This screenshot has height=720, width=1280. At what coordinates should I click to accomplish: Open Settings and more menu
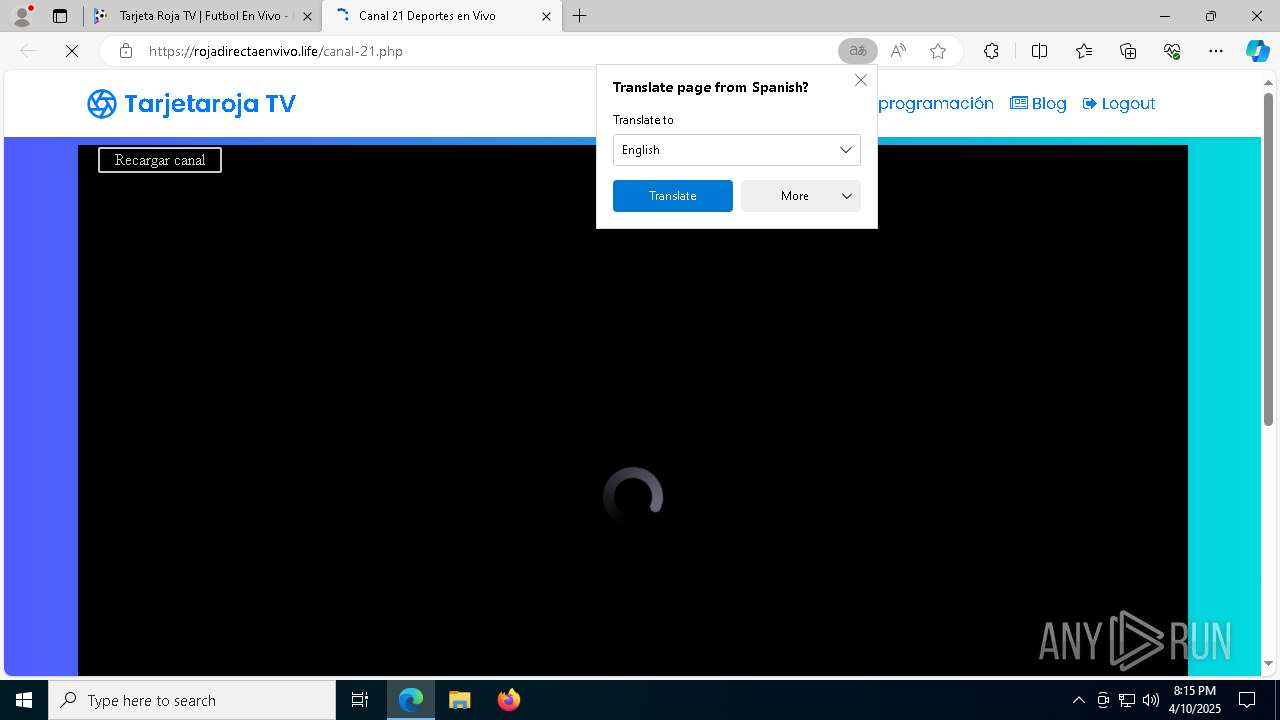(x=1216, y=51)
